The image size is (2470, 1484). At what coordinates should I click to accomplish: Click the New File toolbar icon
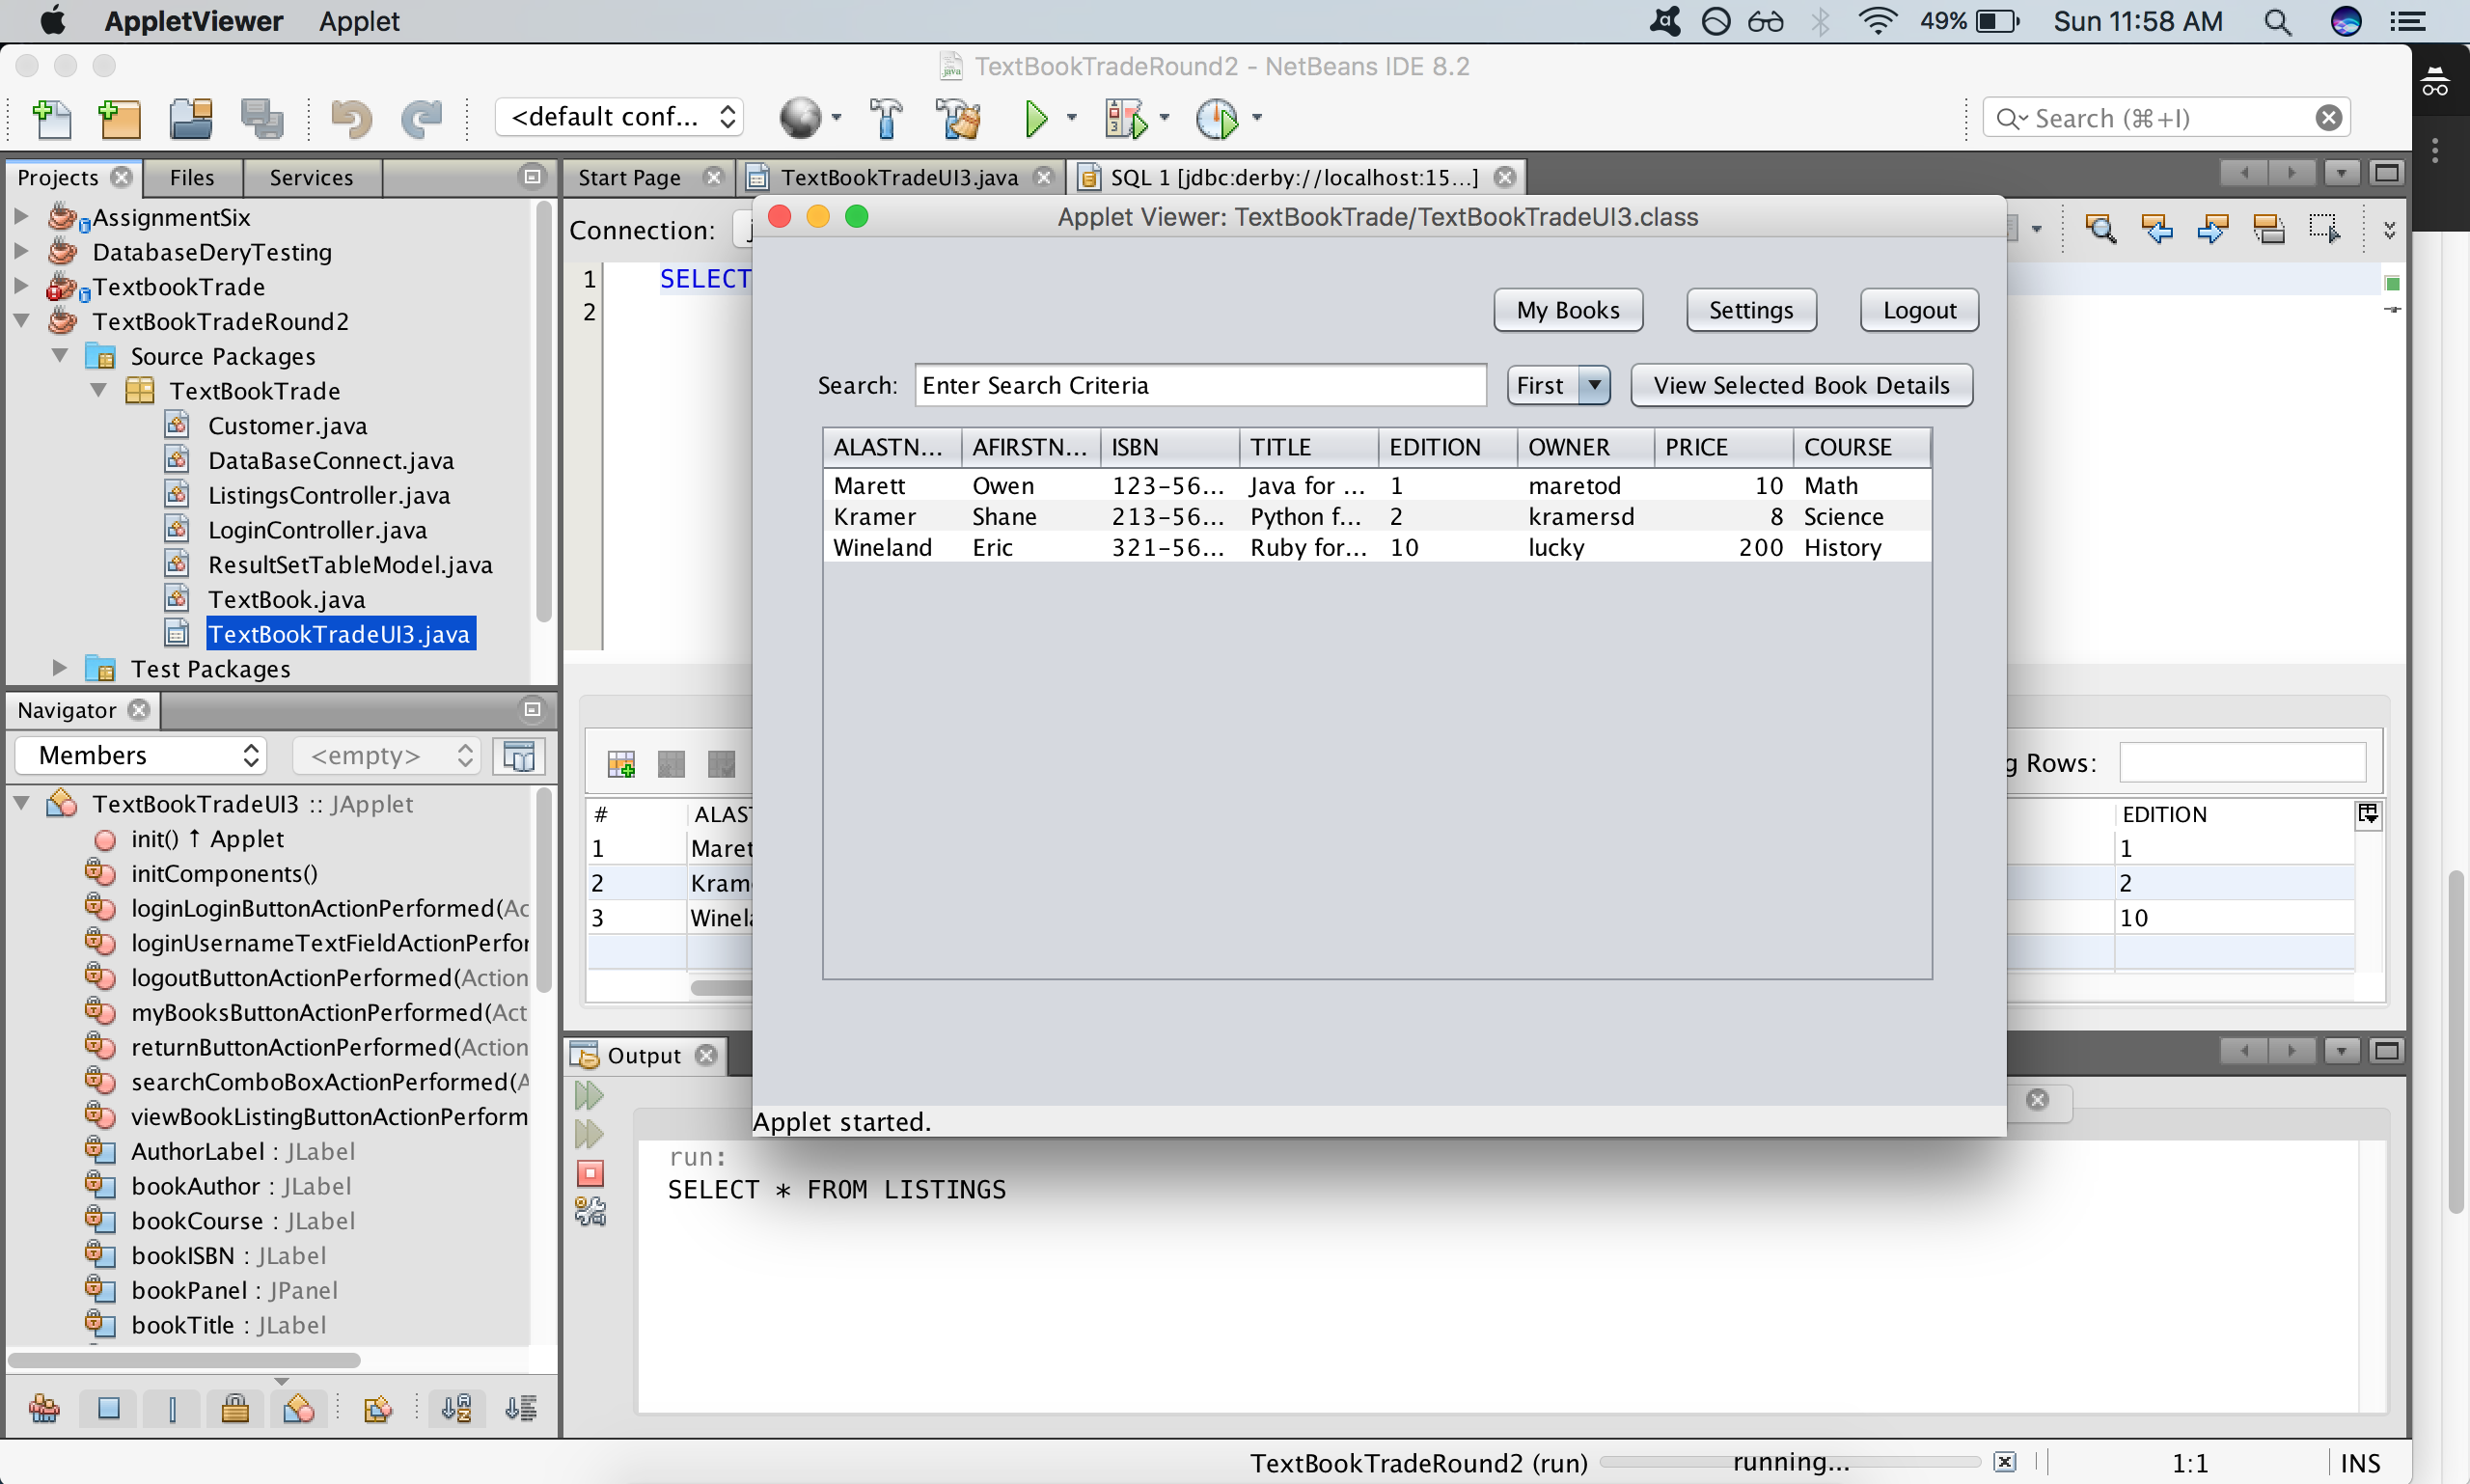[52, 118]
